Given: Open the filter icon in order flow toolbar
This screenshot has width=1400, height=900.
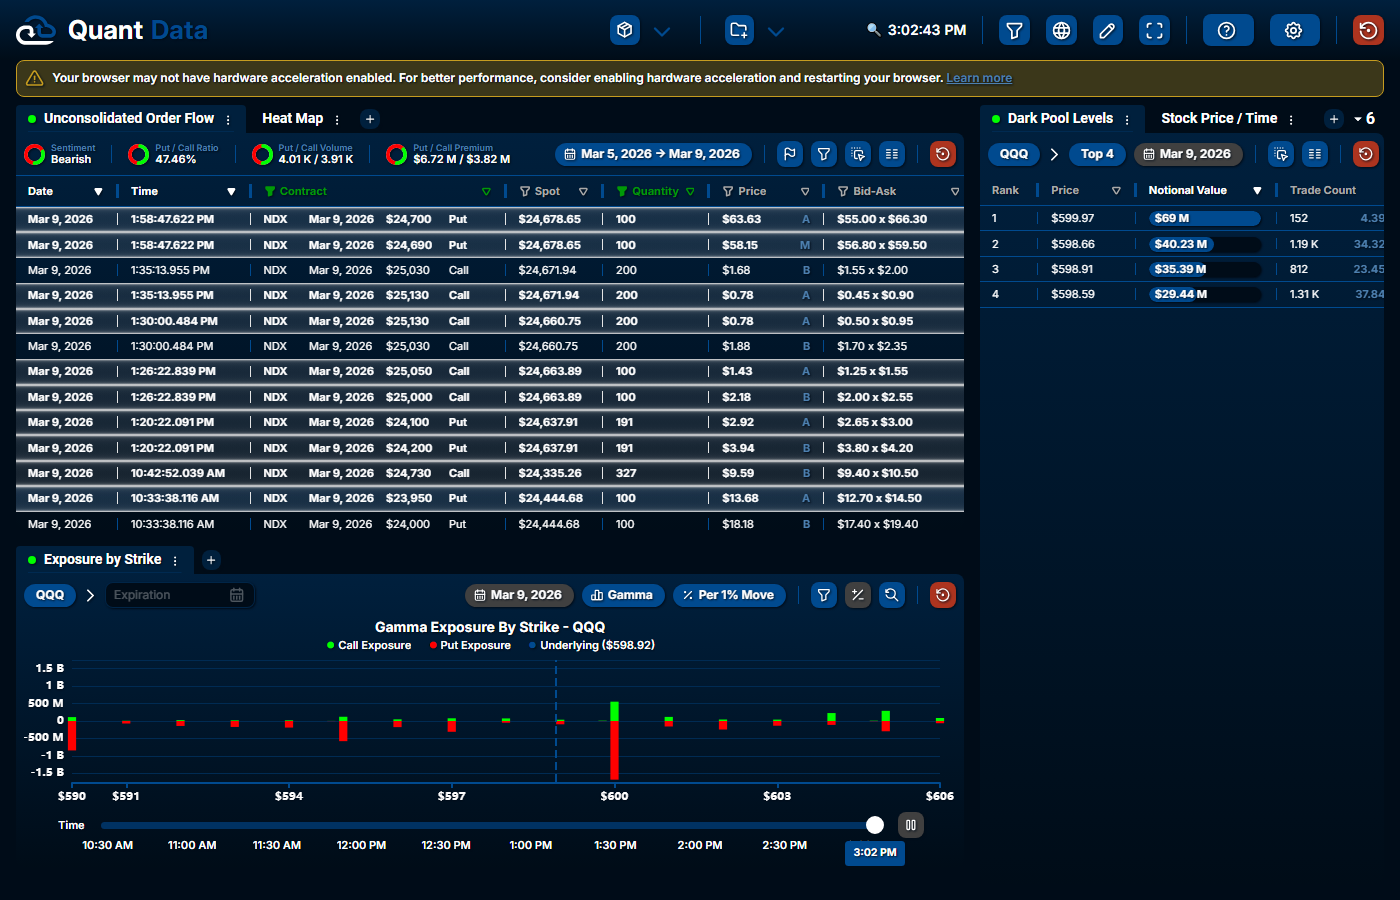Looking at the screenshot, I should point(824,154).
